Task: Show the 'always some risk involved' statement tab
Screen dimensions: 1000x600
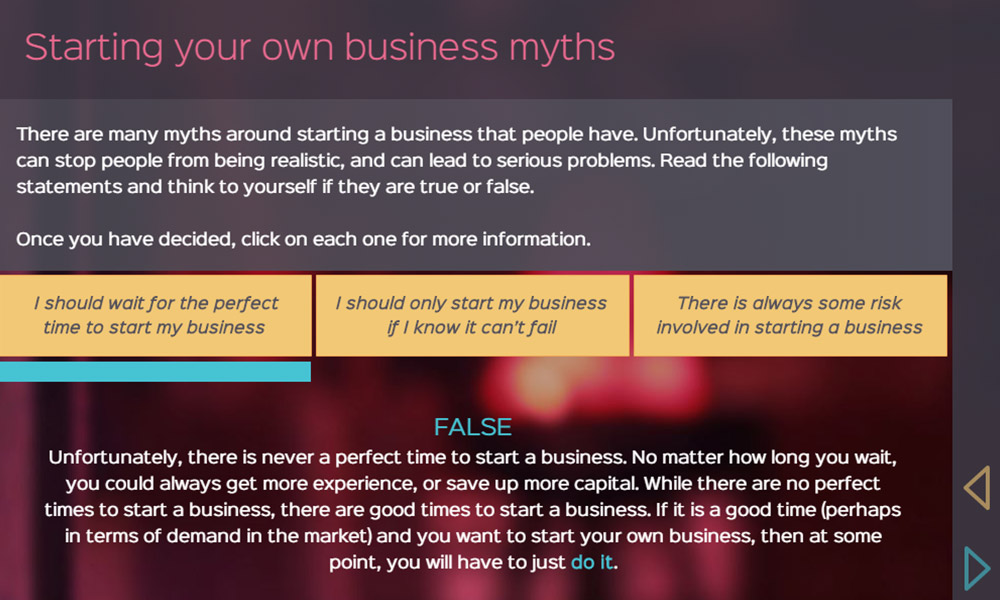Action: point(790,315)
